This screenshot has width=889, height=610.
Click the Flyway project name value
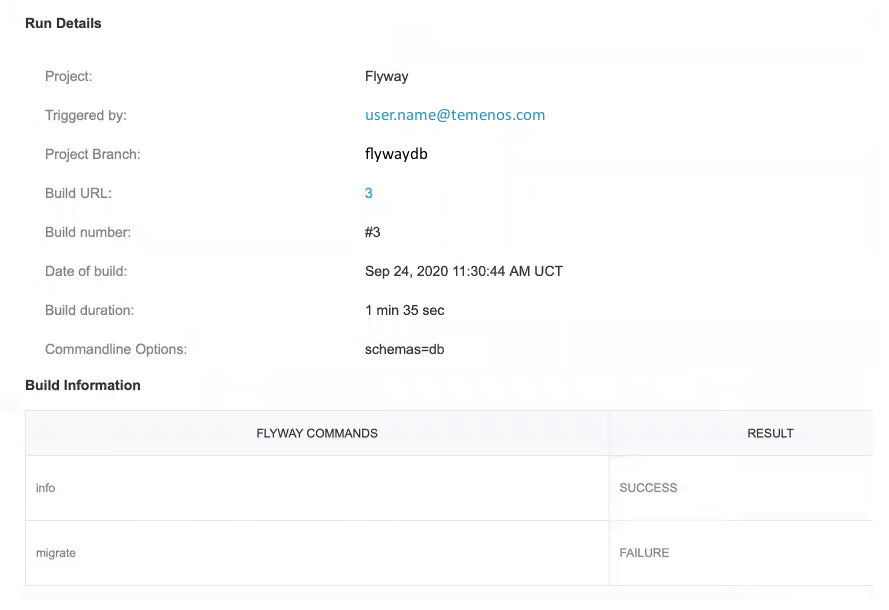(x=387, y=76)
